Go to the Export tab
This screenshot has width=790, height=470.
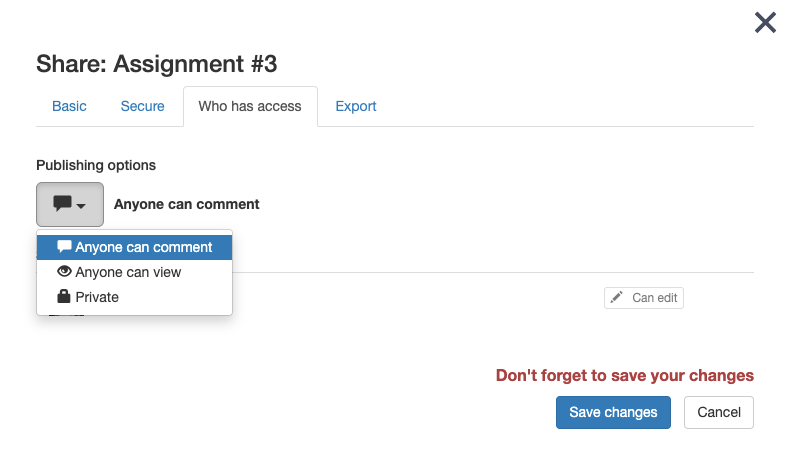point(356,106)
